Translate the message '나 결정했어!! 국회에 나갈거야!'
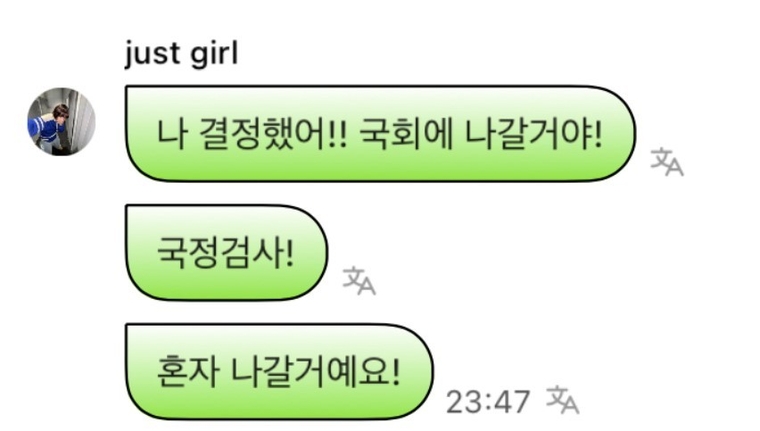 (x=667, y=162)
